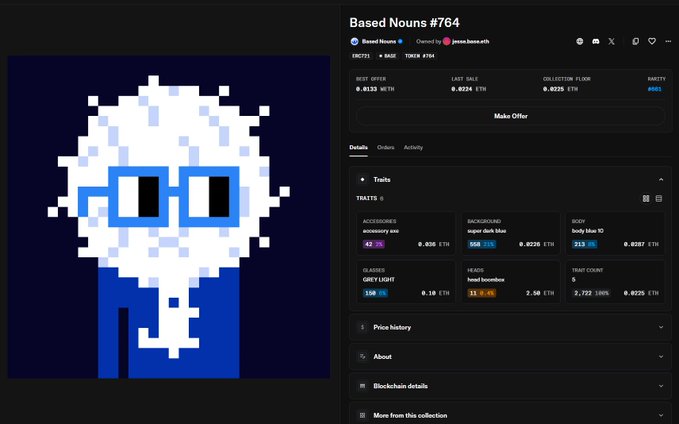Click the About section icon
Viewport: 679px width, 424px height.
point(362,356)
